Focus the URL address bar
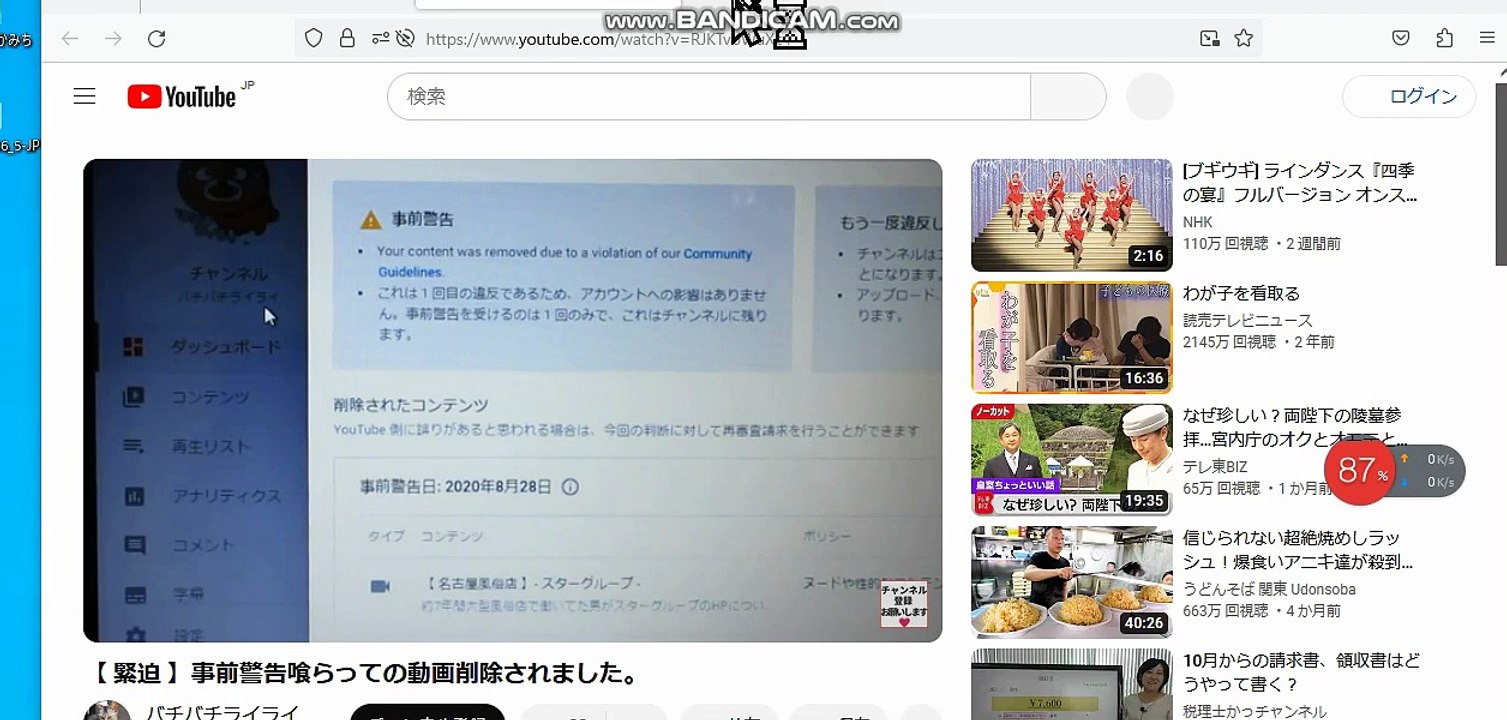The height and width of the screenshot is (720, 1507). point(780,39)
